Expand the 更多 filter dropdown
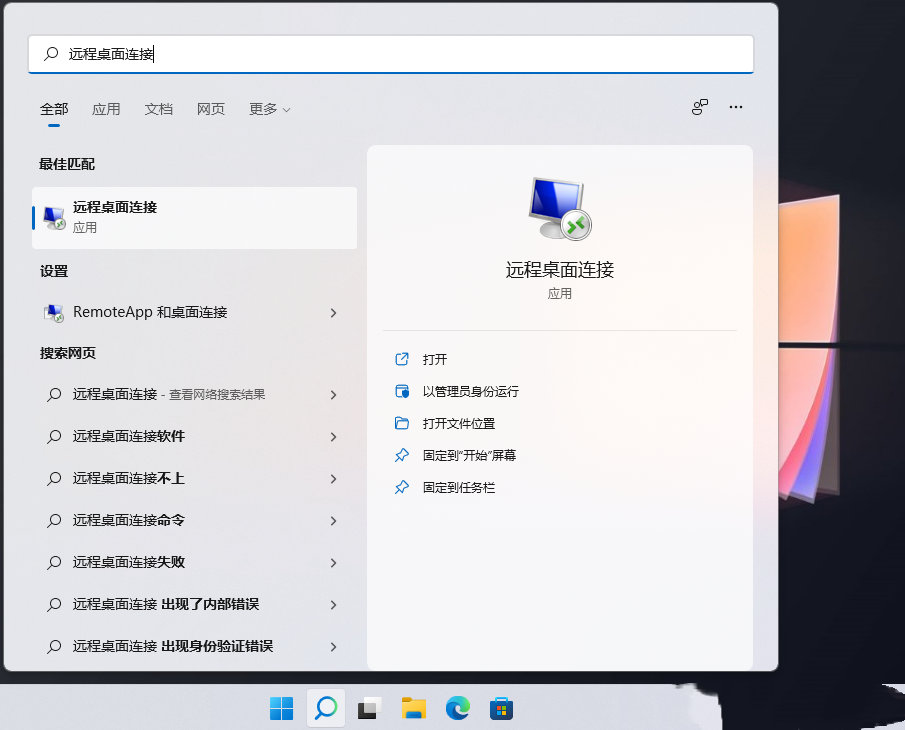Viewport: 905px width, 730px height. tap(269, 109)
